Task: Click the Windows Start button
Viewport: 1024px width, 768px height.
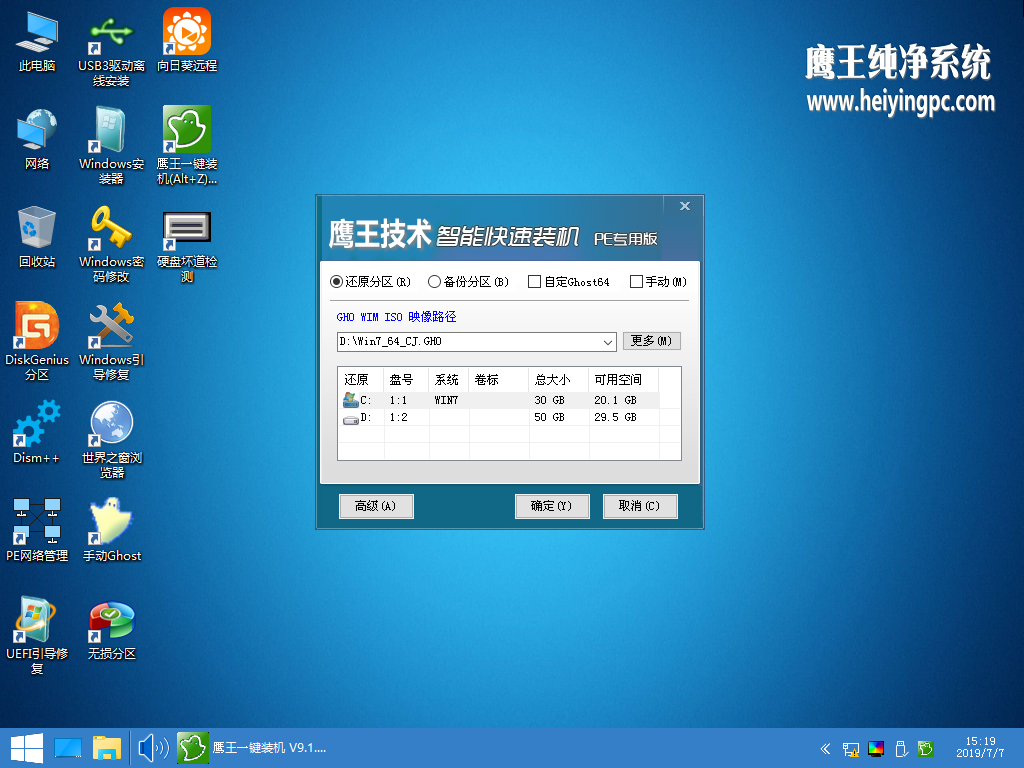Action: [x=27, y=748]
